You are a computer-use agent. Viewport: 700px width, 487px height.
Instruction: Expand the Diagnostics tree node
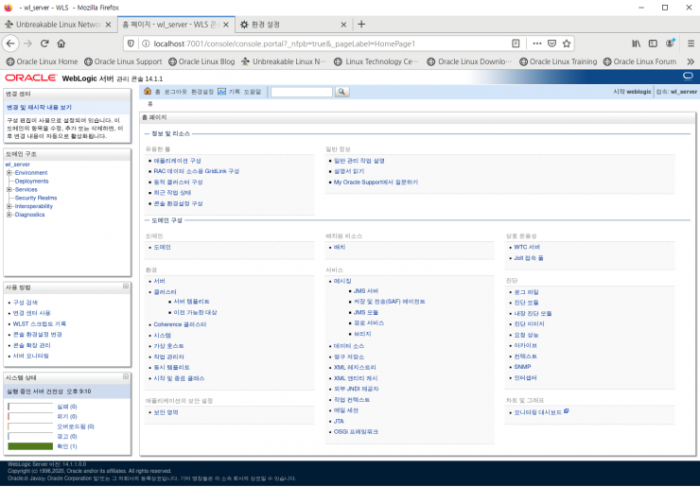pos(9,215)
